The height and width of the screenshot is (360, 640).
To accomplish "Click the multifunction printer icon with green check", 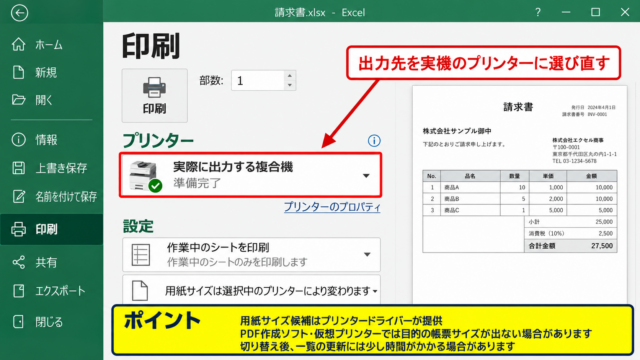I will (x=145, y=176).
